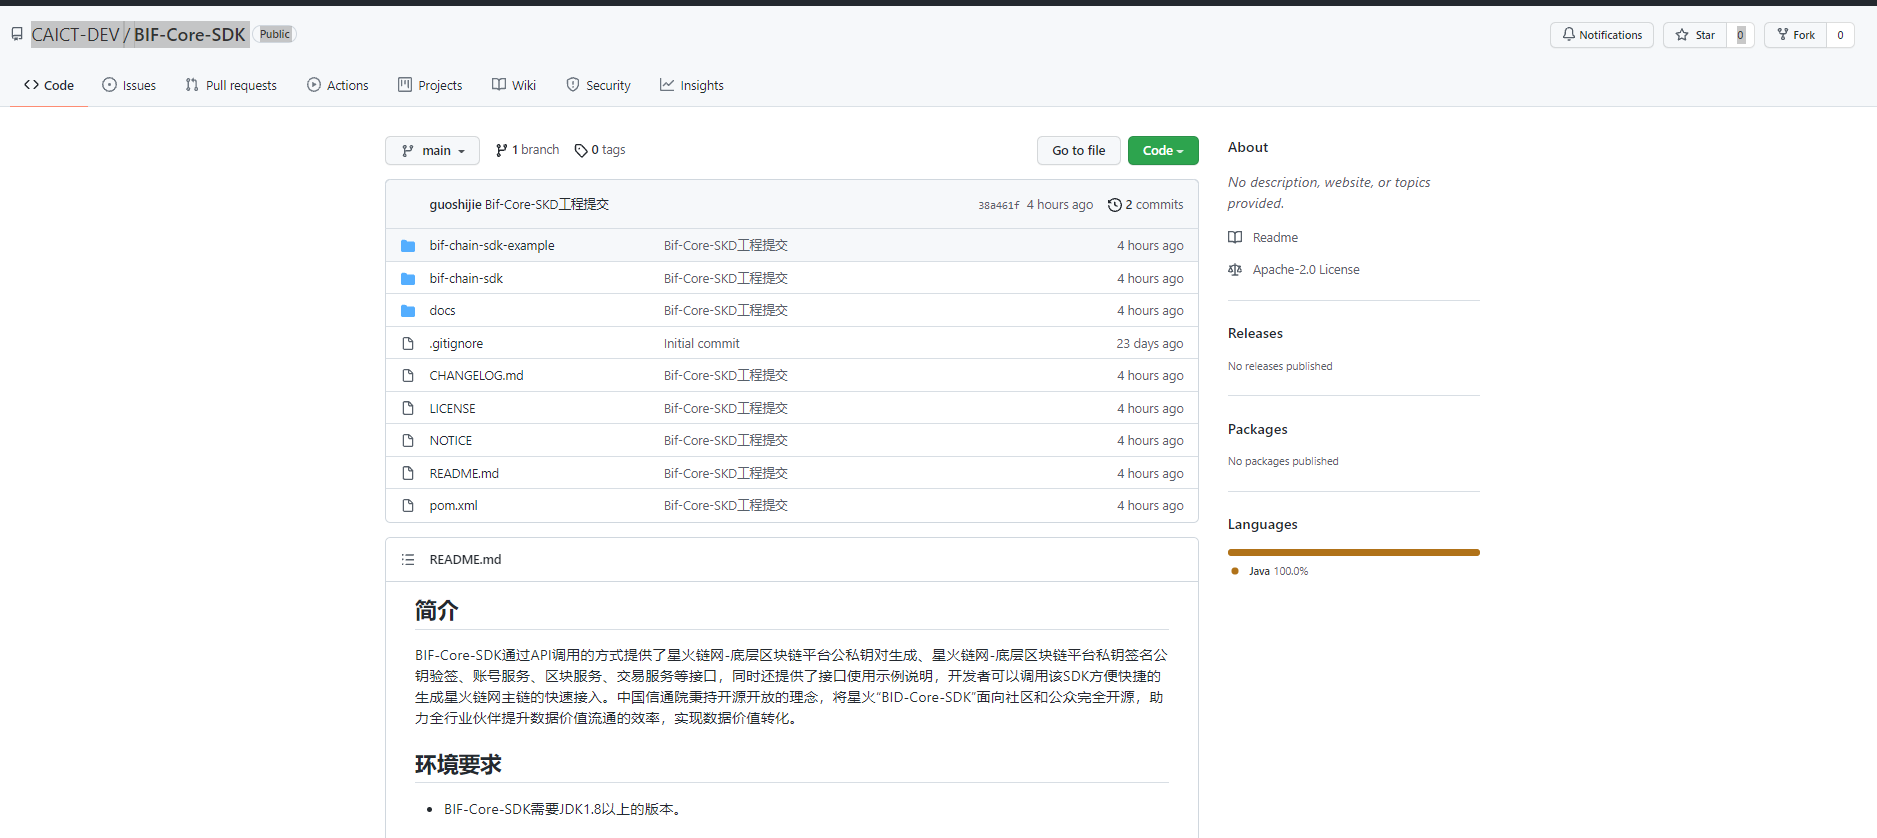Viewport: 1877px width, 838px height.
Task: Open the Initial commit message link
Action: (702, 344)
